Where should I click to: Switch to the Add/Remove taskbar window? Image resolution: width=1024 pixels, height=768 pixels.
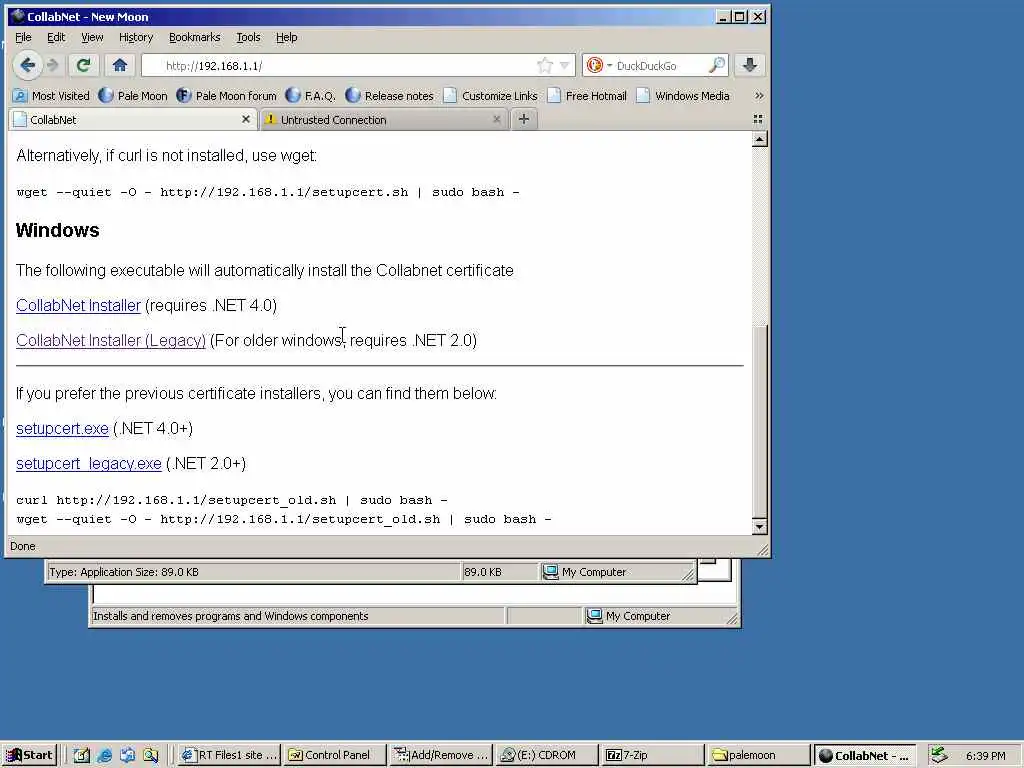pos(442,756)
